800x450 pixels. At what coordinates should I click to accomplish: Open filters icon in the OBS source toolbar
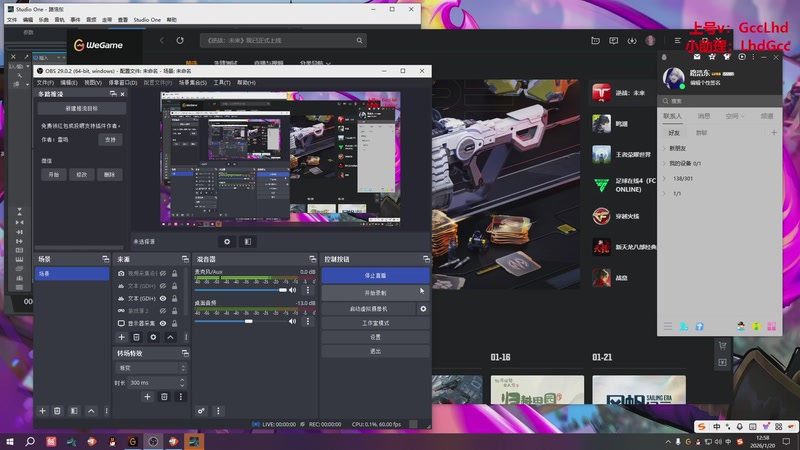click(x=247, y=242)
